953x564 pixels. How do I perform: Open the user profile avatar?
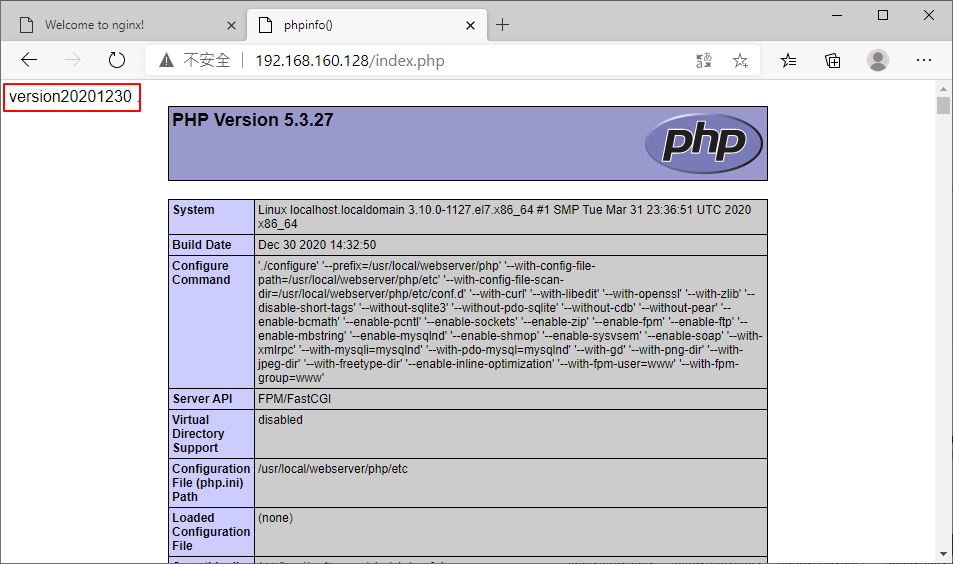coord(878,60)
